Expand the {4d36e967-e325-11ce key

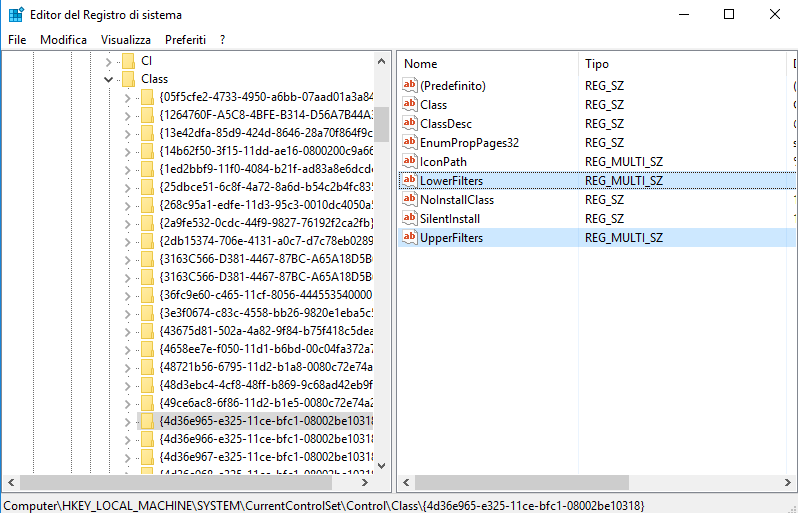(x=127, y=458)
